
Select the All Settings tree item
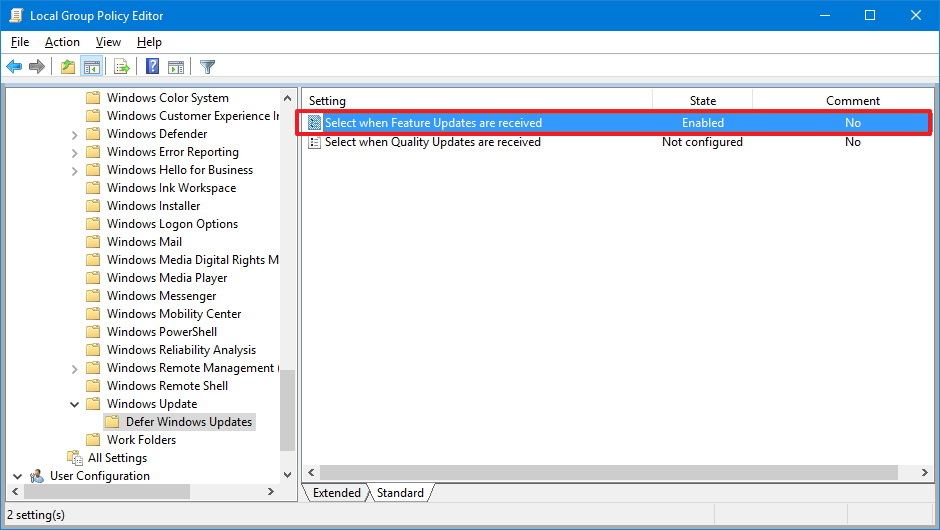pyautogui.click(x=117, y=458)
